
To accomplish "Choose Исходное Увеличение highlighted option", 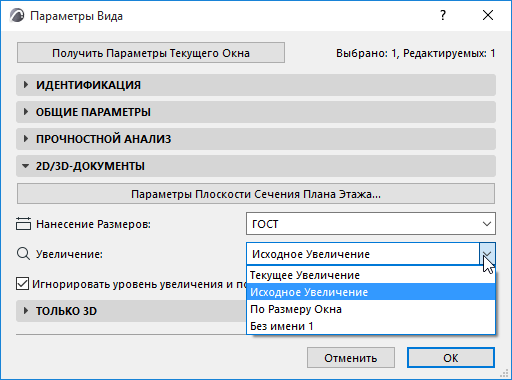I will (371, 292).
